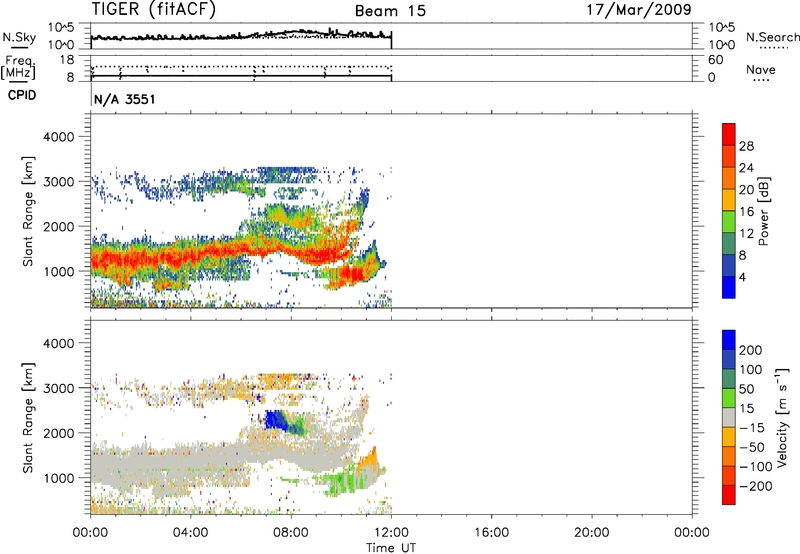
Task: Click the Nave legend label
Action: [x=761, y=69]
